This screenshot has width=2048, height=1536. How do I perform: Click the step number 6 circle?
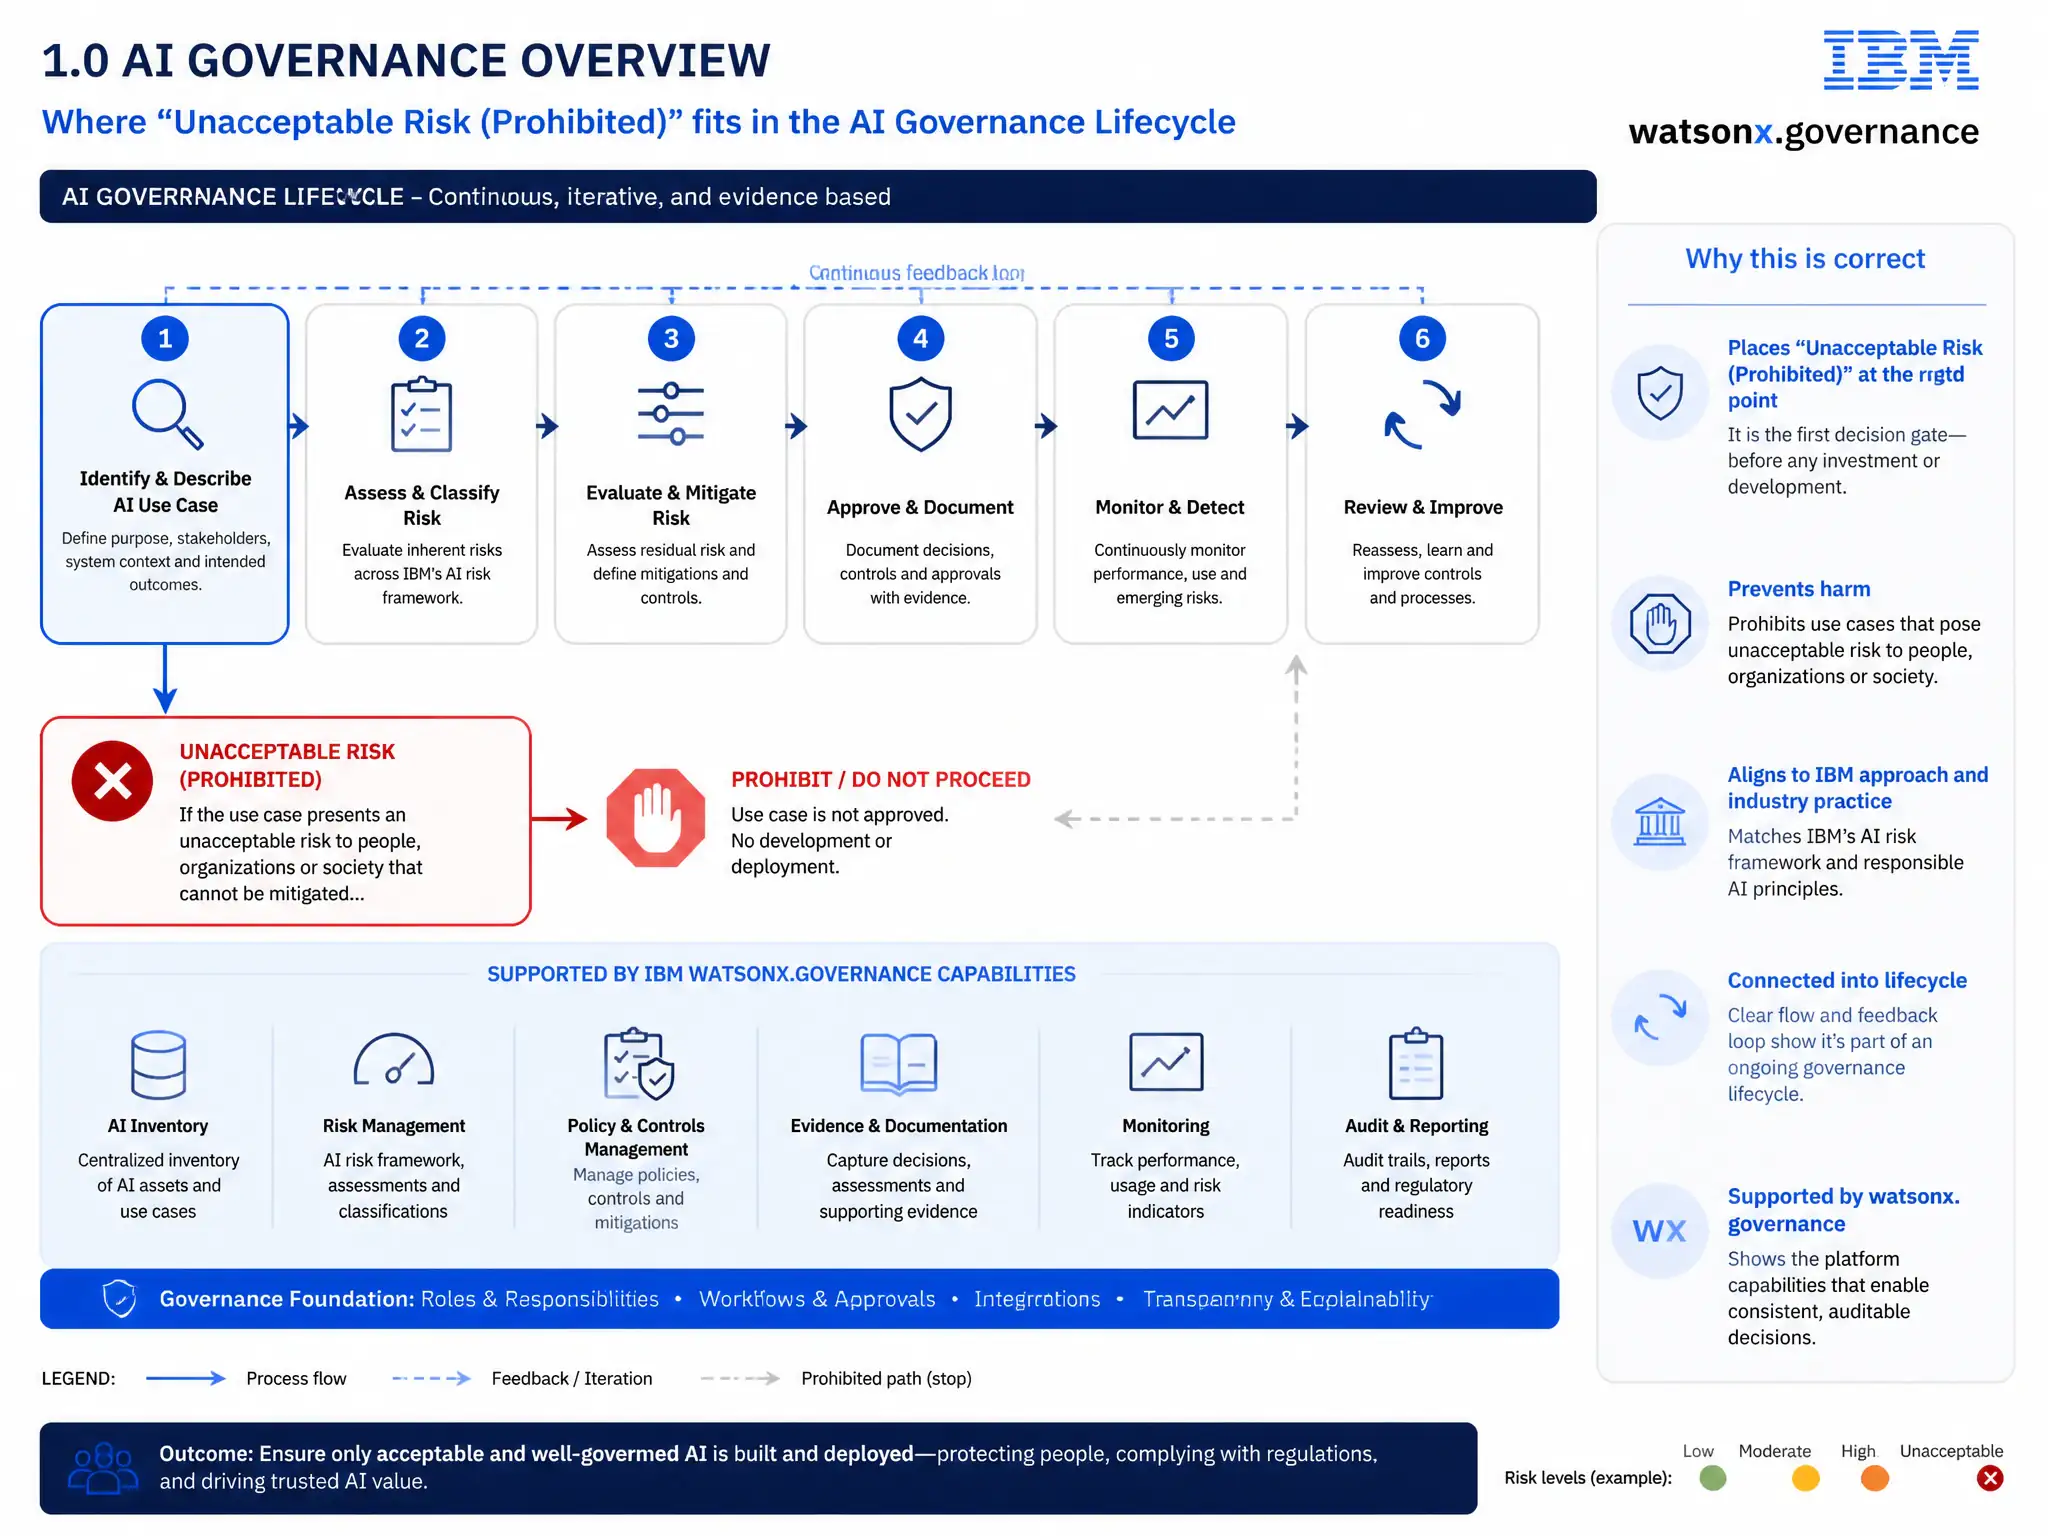(1422, 338)
